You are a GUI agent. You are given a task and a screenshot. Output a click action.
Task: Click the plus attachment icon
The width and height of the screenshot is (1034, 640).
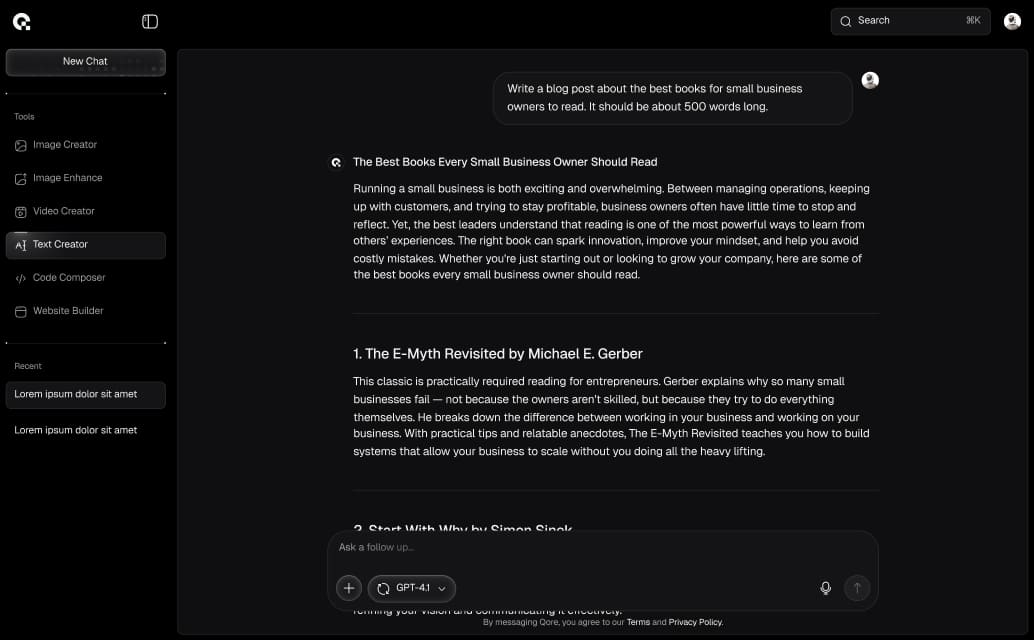348,588
